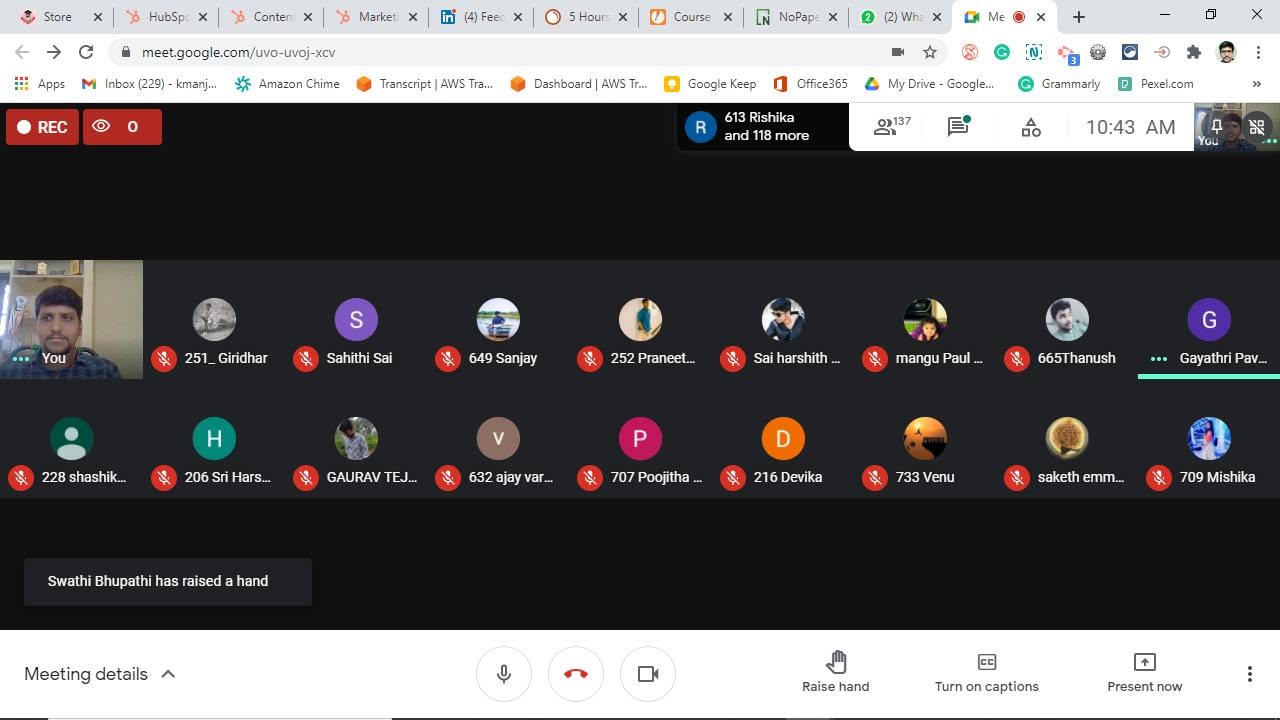
Task: Select the Gayathri Pav... participant avatar
Action: point(1209,320)
